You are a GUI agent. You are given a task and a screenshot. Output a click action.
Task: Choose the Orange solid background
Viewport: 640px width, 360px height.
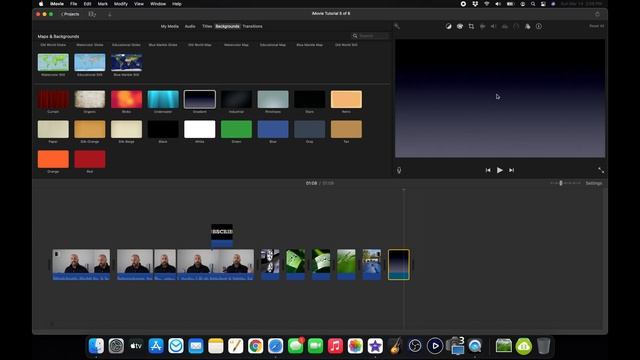(53, 159)
